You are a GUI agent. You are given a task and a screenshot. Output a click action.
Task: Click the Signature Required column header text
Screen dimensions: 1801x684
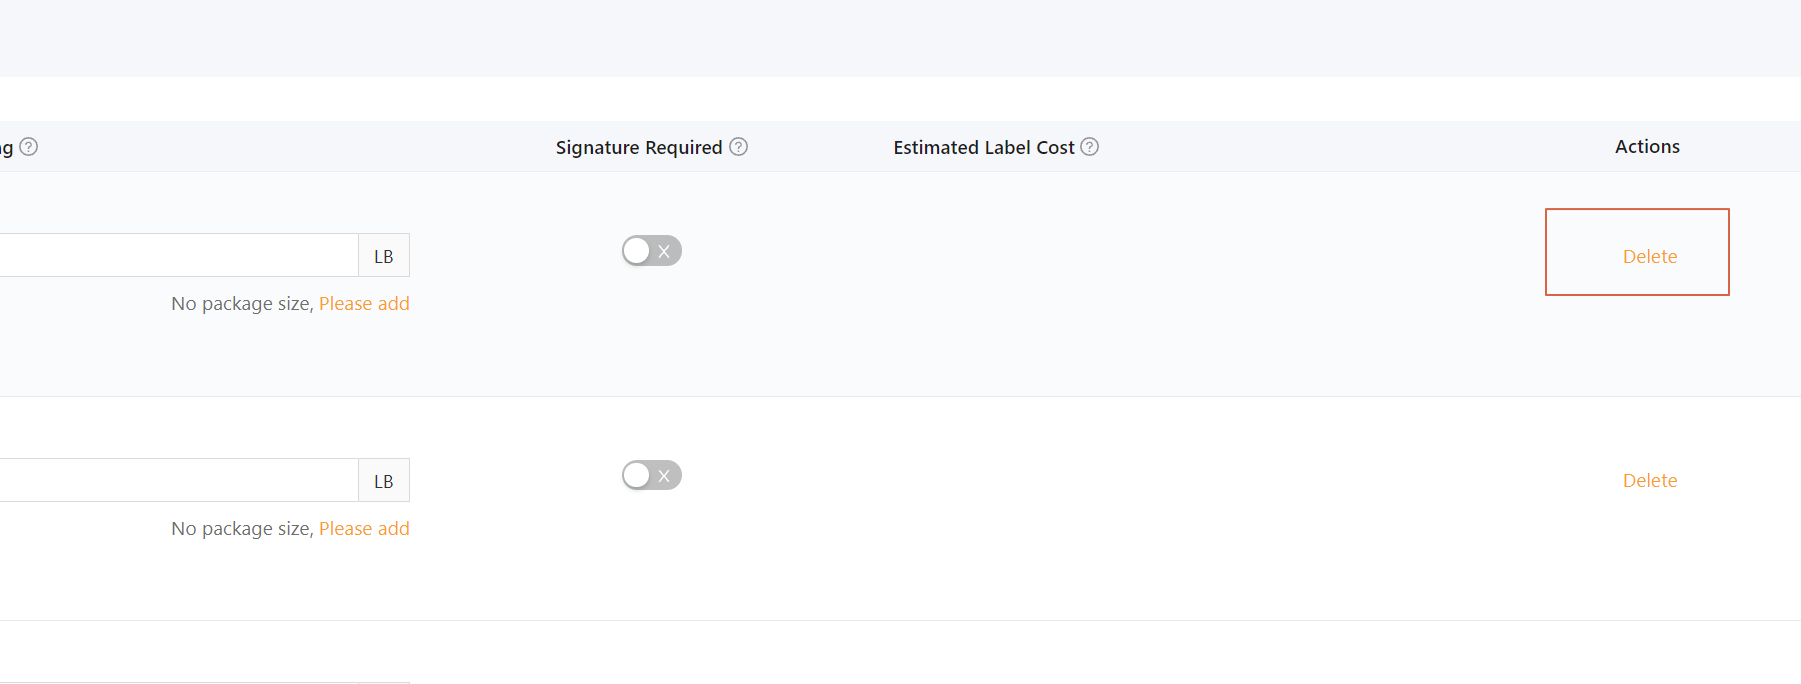pos(639,147)
